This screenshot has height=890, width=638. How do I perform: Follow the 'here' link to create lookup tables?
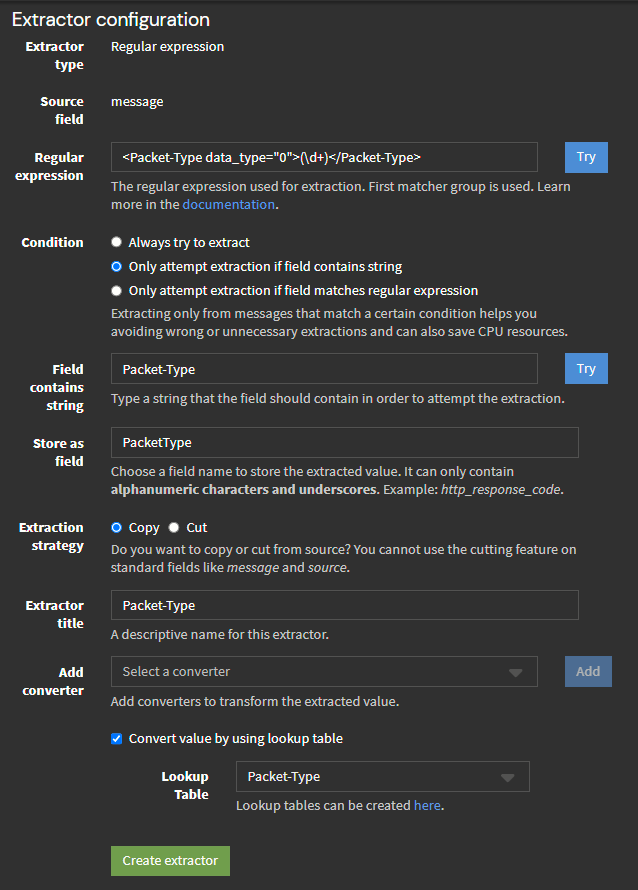[x=427, y=805]
